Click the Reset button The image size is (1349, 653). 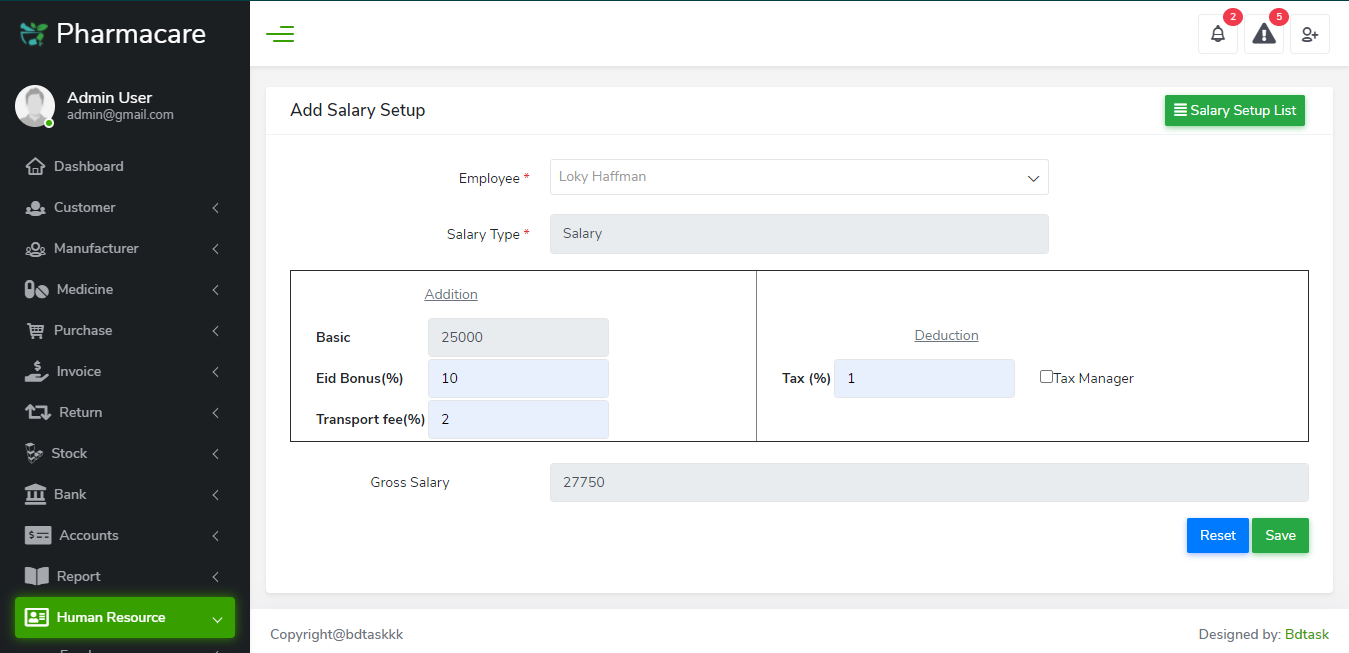pyautogui.click(x=1217, y=535)
